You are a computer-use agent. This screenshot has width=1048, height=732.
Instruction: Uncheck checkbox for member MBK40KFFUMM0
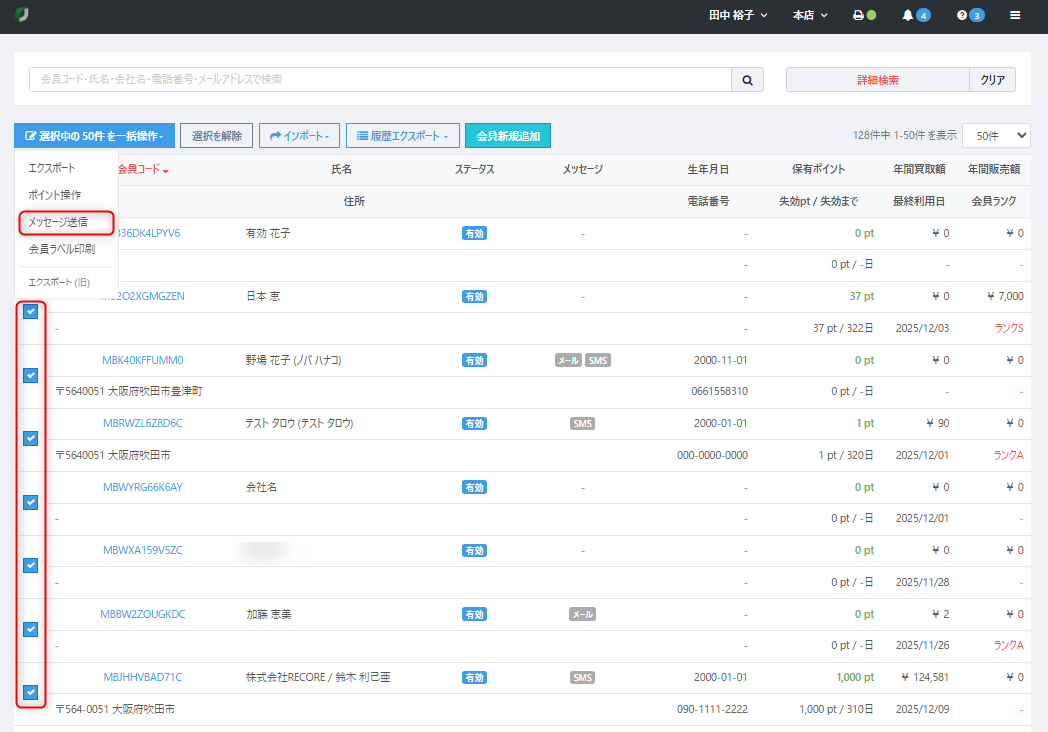[x=31, y=375]
